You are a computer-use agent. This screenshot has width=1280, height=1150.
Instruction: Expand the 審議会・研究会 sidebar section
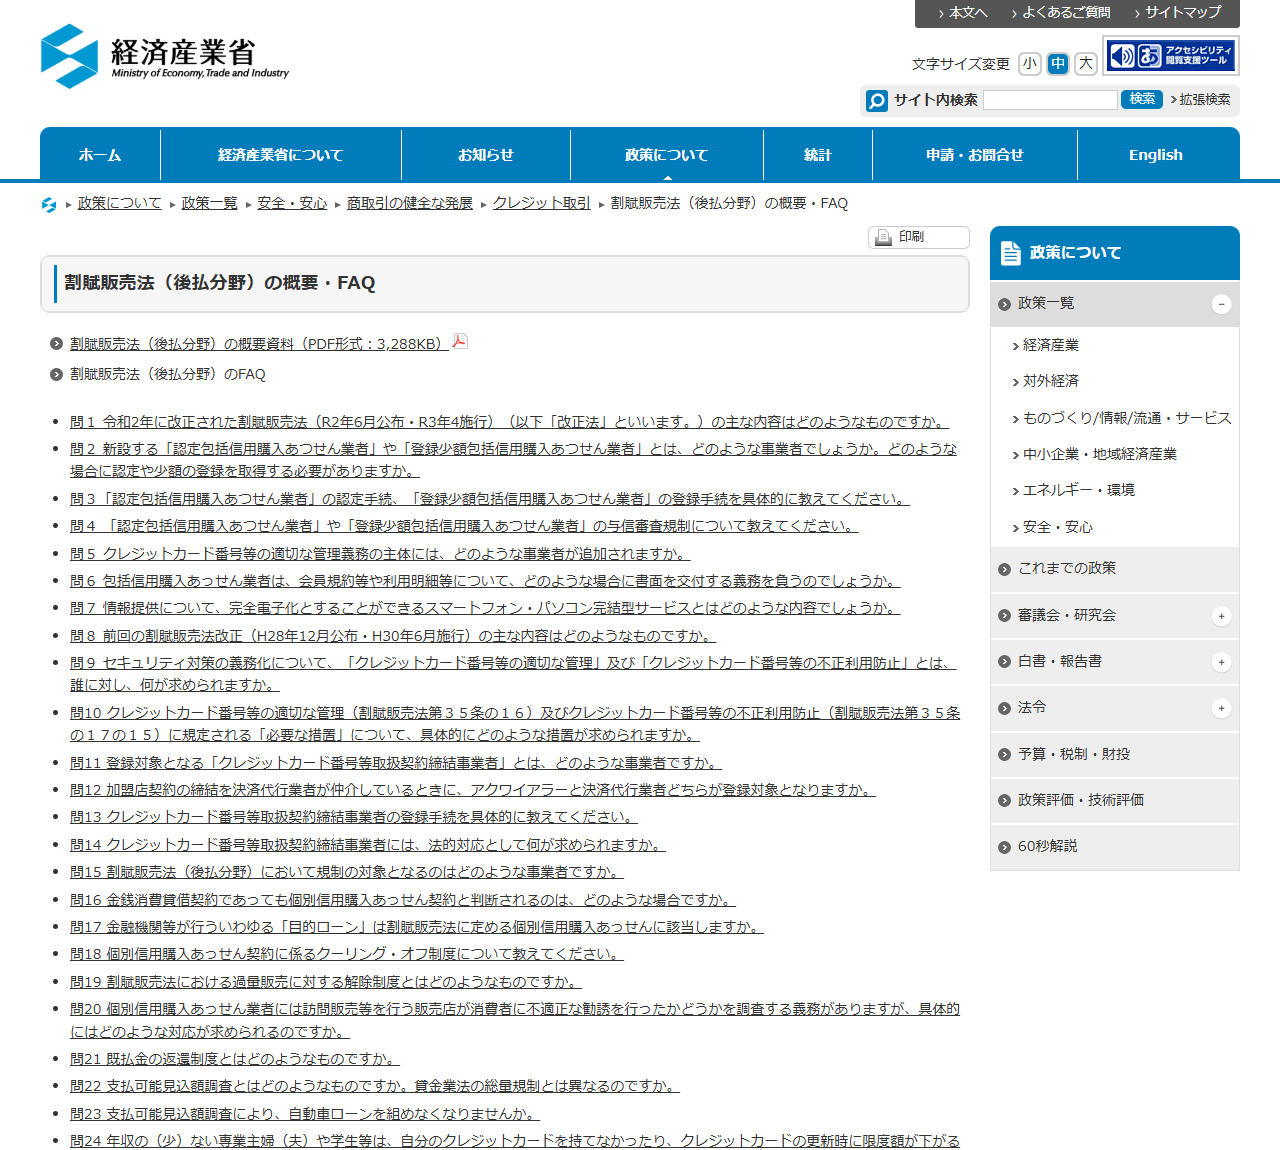pos(1221,616)
